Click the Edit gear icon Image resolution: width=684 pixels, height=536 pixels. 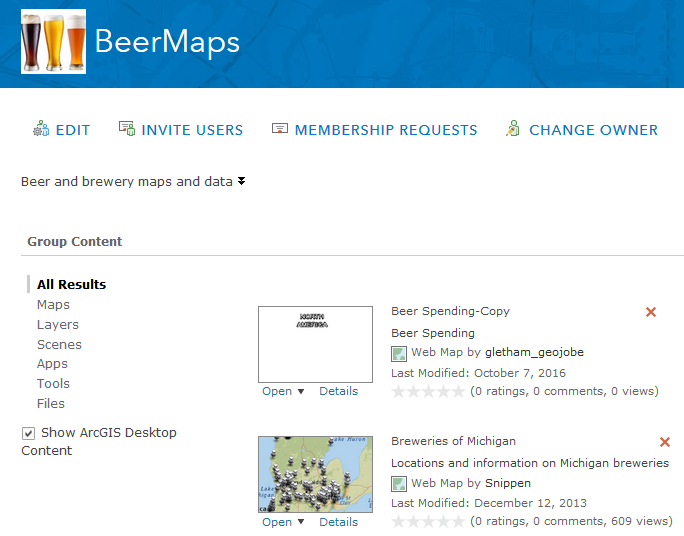[41, 129]
